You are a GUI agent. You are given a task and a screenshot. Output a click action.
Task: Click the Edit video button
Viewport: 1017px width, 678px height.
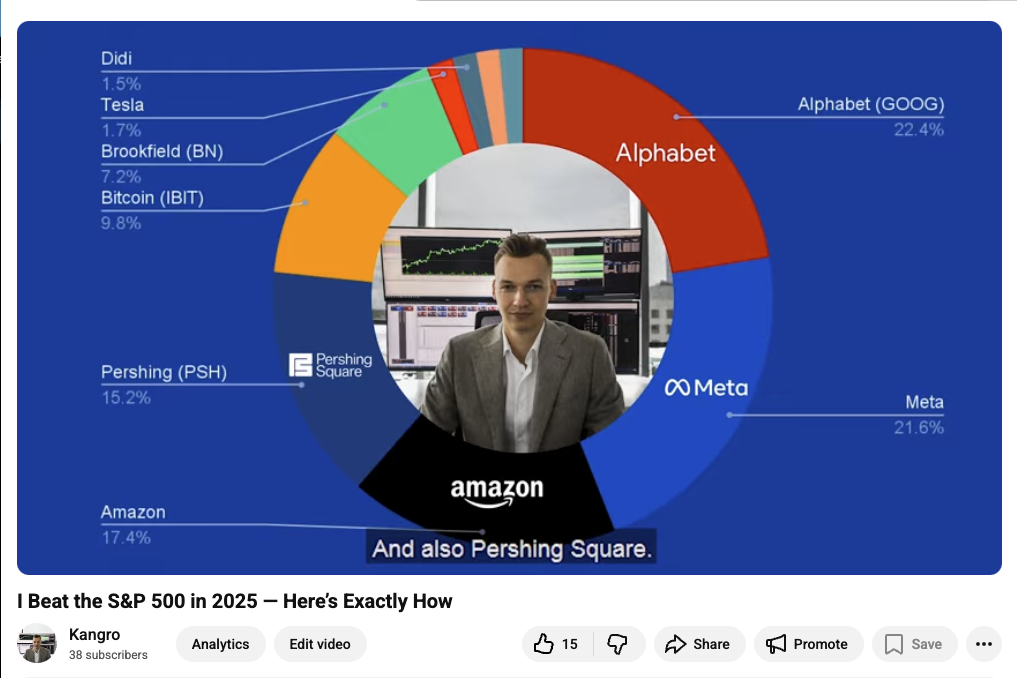(320, 644)
